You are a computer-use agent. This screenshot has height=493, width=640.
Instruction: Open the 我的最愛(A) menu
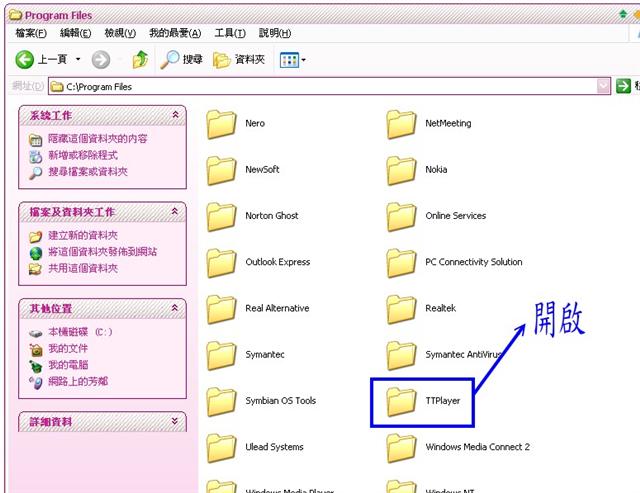click(x=175, y=33)
